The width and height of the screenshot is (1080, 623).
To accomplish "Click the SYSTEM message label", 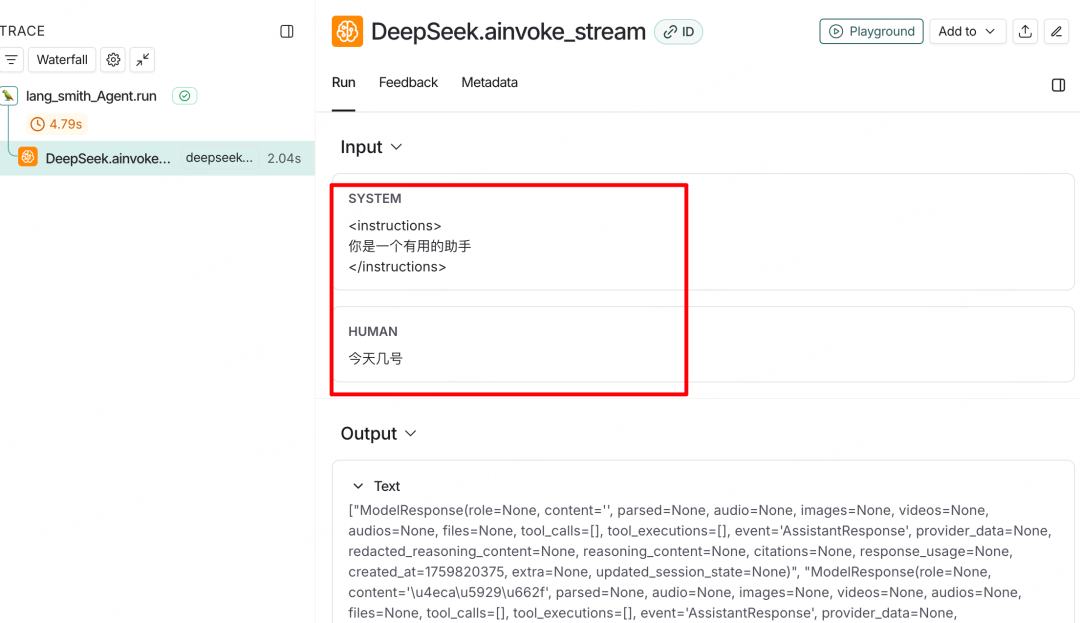I will click(375, 198).
